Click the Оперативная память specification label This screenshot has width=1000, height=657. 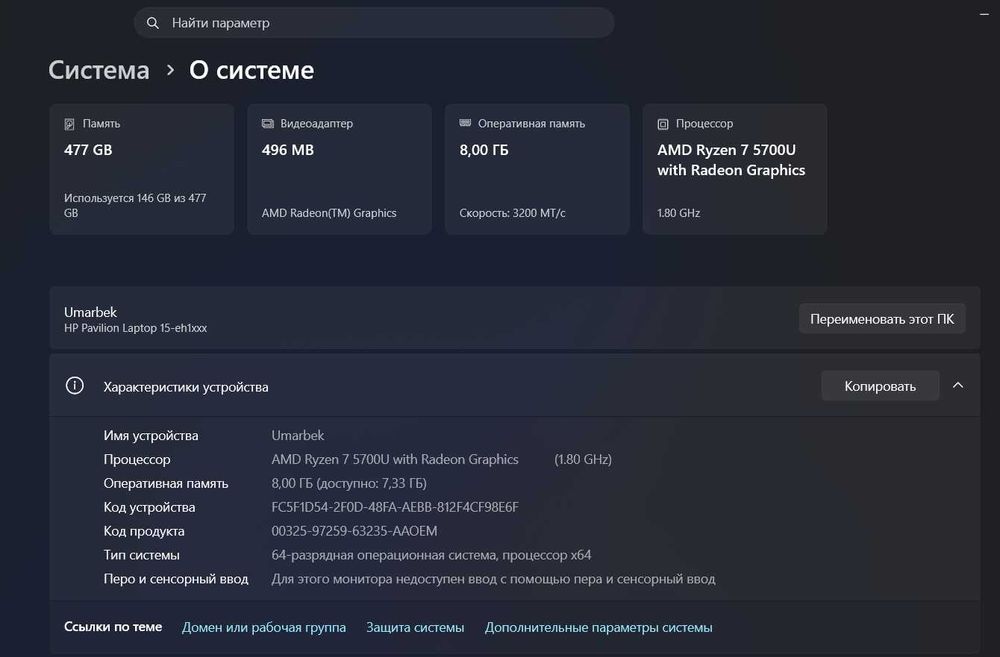tap(166, 484)
